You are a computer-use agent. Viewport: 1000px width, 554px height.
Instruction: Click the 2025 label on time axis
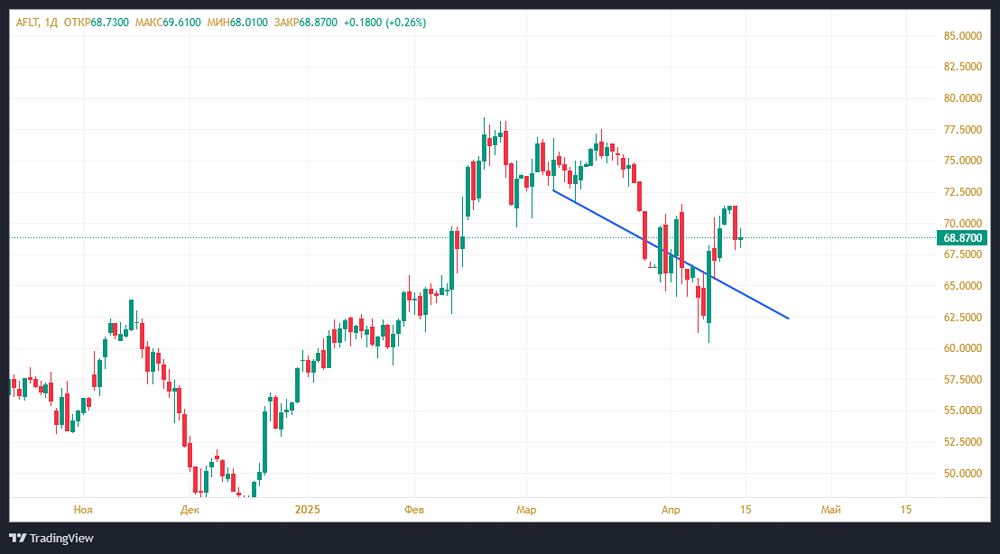(x=306, y=509)
